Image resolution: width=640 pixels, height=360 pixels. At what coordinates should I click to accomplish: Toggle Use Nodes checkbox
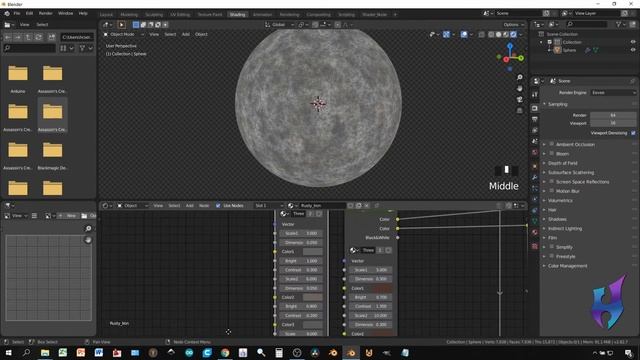click(218, 205)
